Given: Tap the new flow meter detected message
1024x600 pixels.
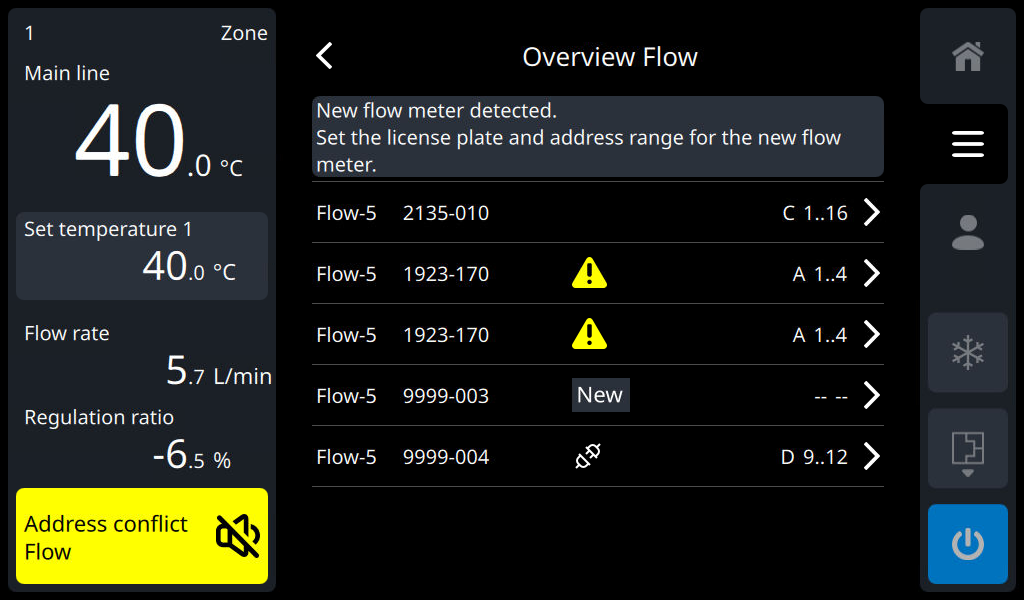Looking at the screenshot, I should click(x=597, y=137).
